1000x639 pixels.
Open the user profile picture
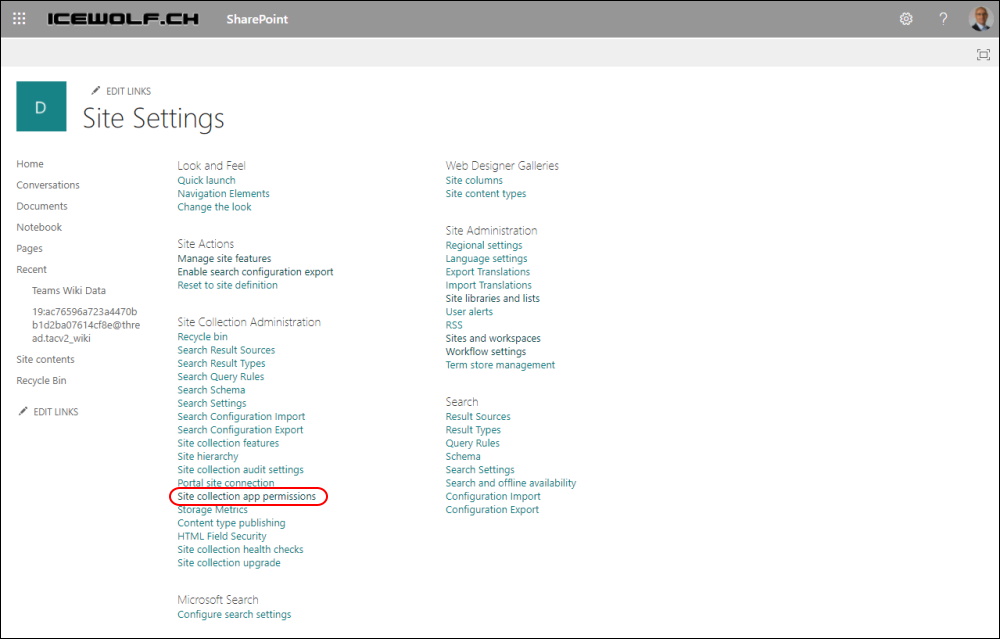tap(980, 18)
